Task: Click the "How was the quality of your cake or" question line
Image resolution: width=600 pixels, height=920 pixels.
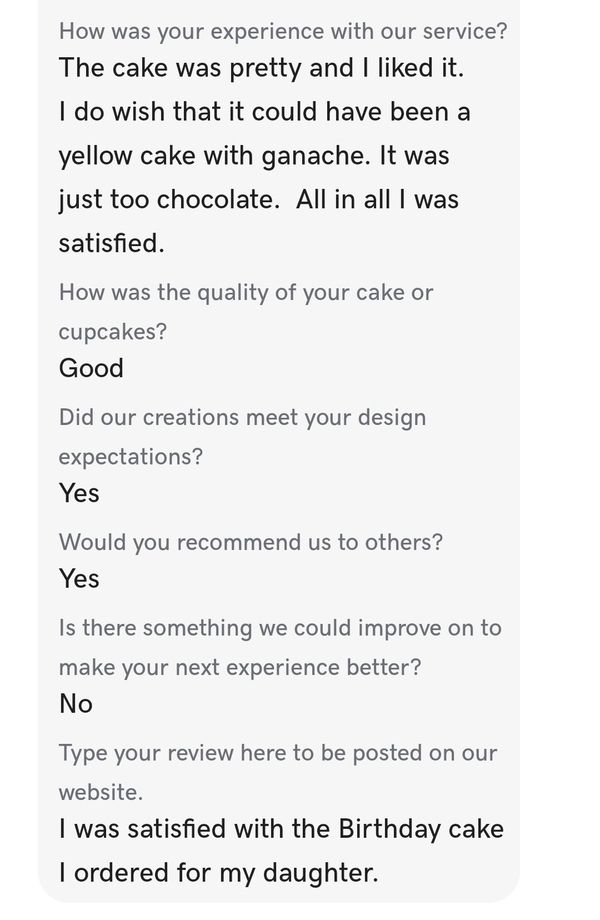Action: [x=246, y=293]
